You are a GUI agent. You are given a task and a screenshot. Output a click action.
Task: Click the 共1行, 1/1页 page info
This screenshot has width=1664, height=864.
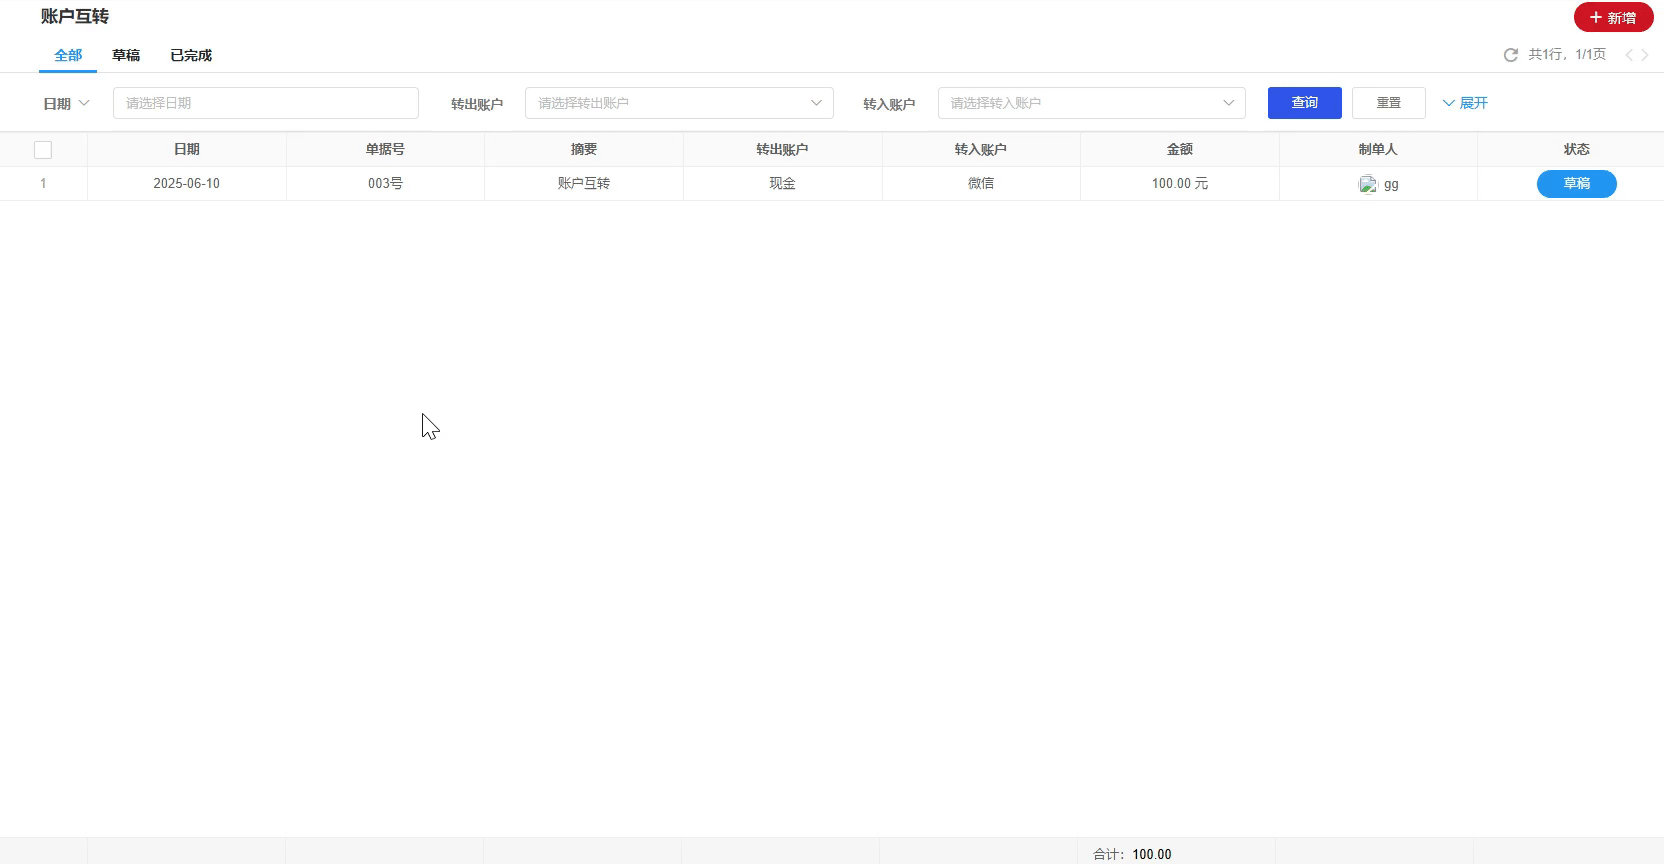point(1567,55)
